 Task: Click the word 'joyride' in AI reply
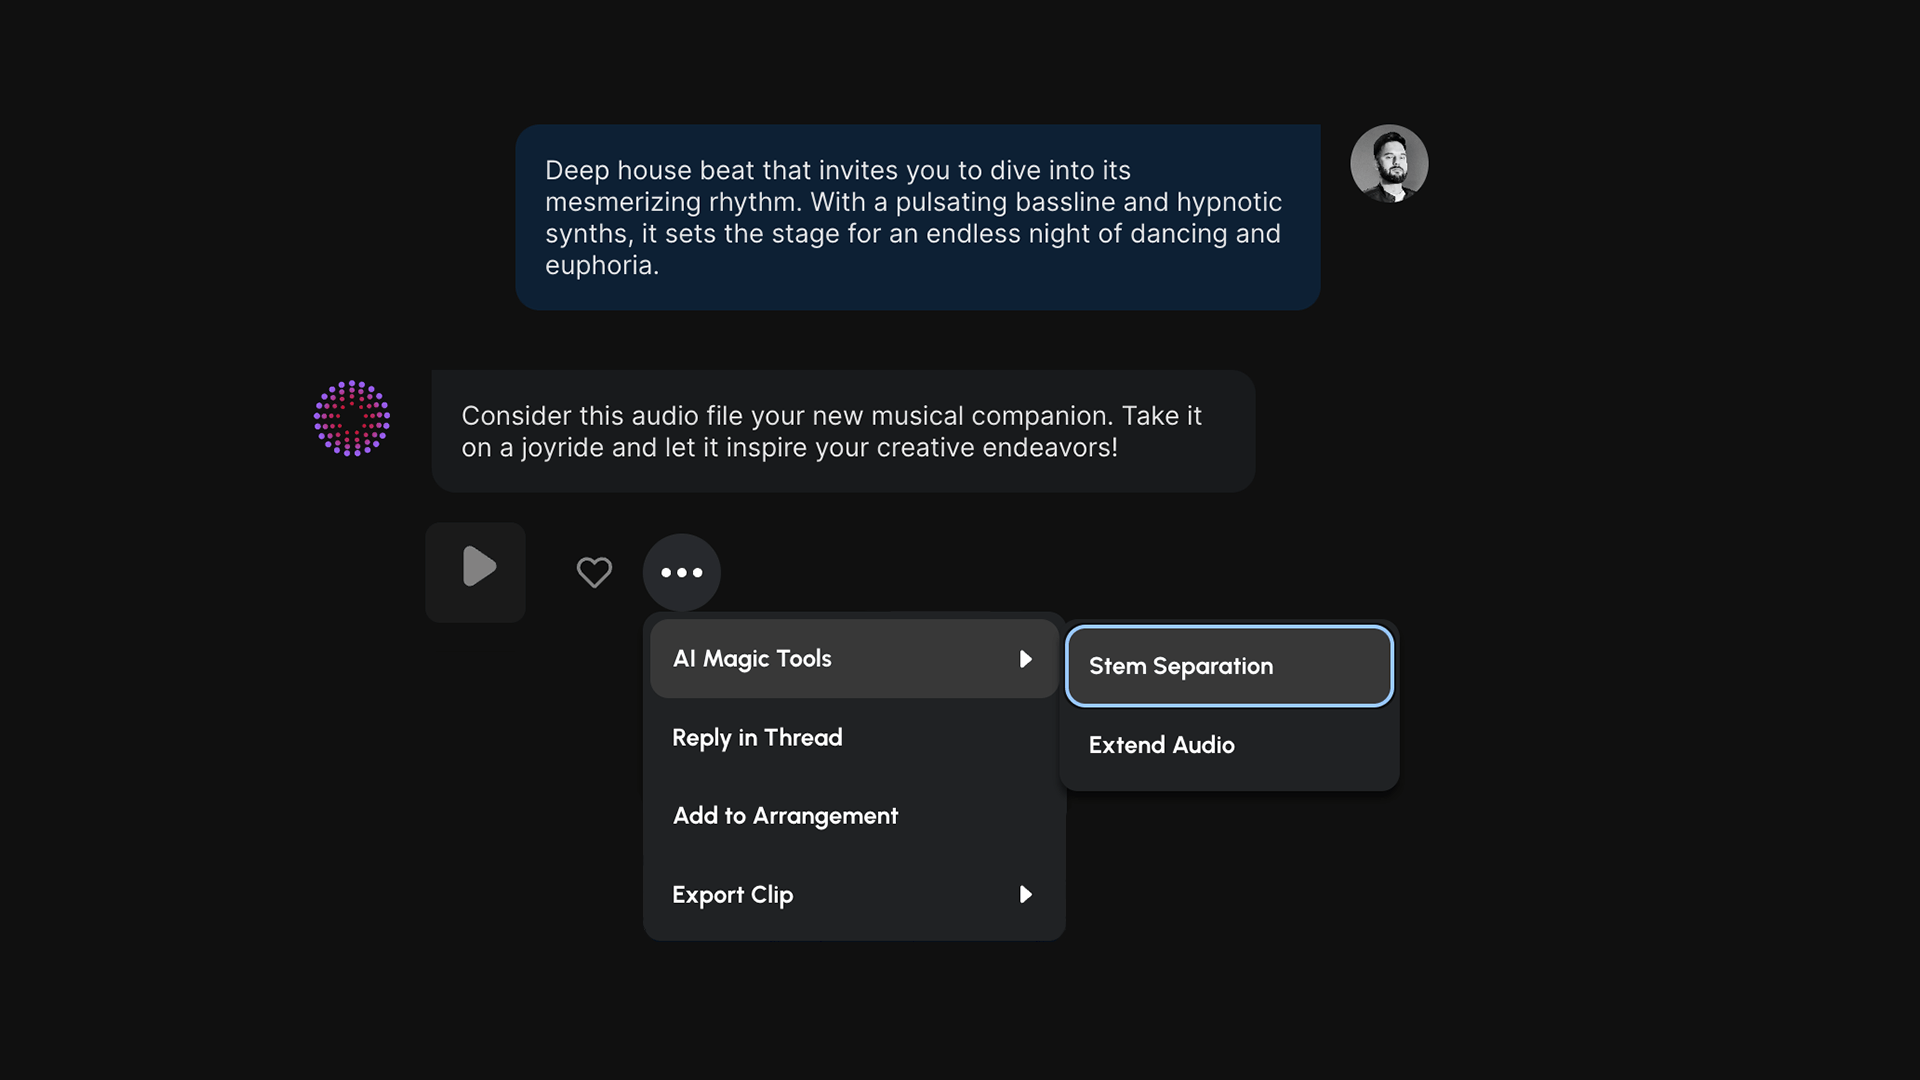(562, 448)
